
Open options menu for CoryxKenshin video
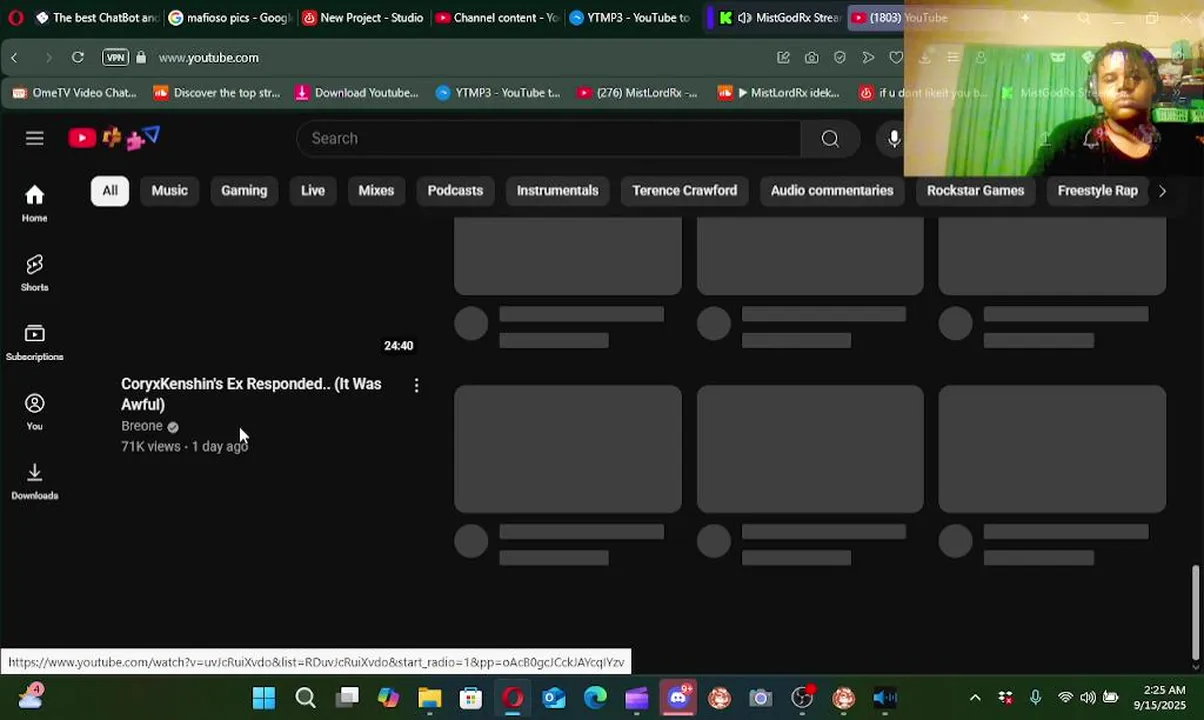[x=416, y=385]
